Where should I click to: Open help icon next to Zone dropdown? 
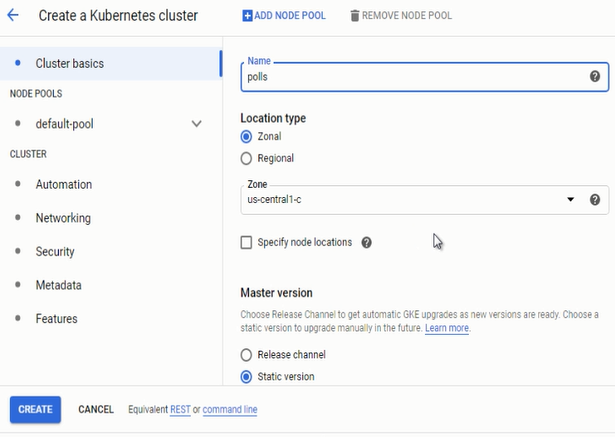[x=595, y=200]
